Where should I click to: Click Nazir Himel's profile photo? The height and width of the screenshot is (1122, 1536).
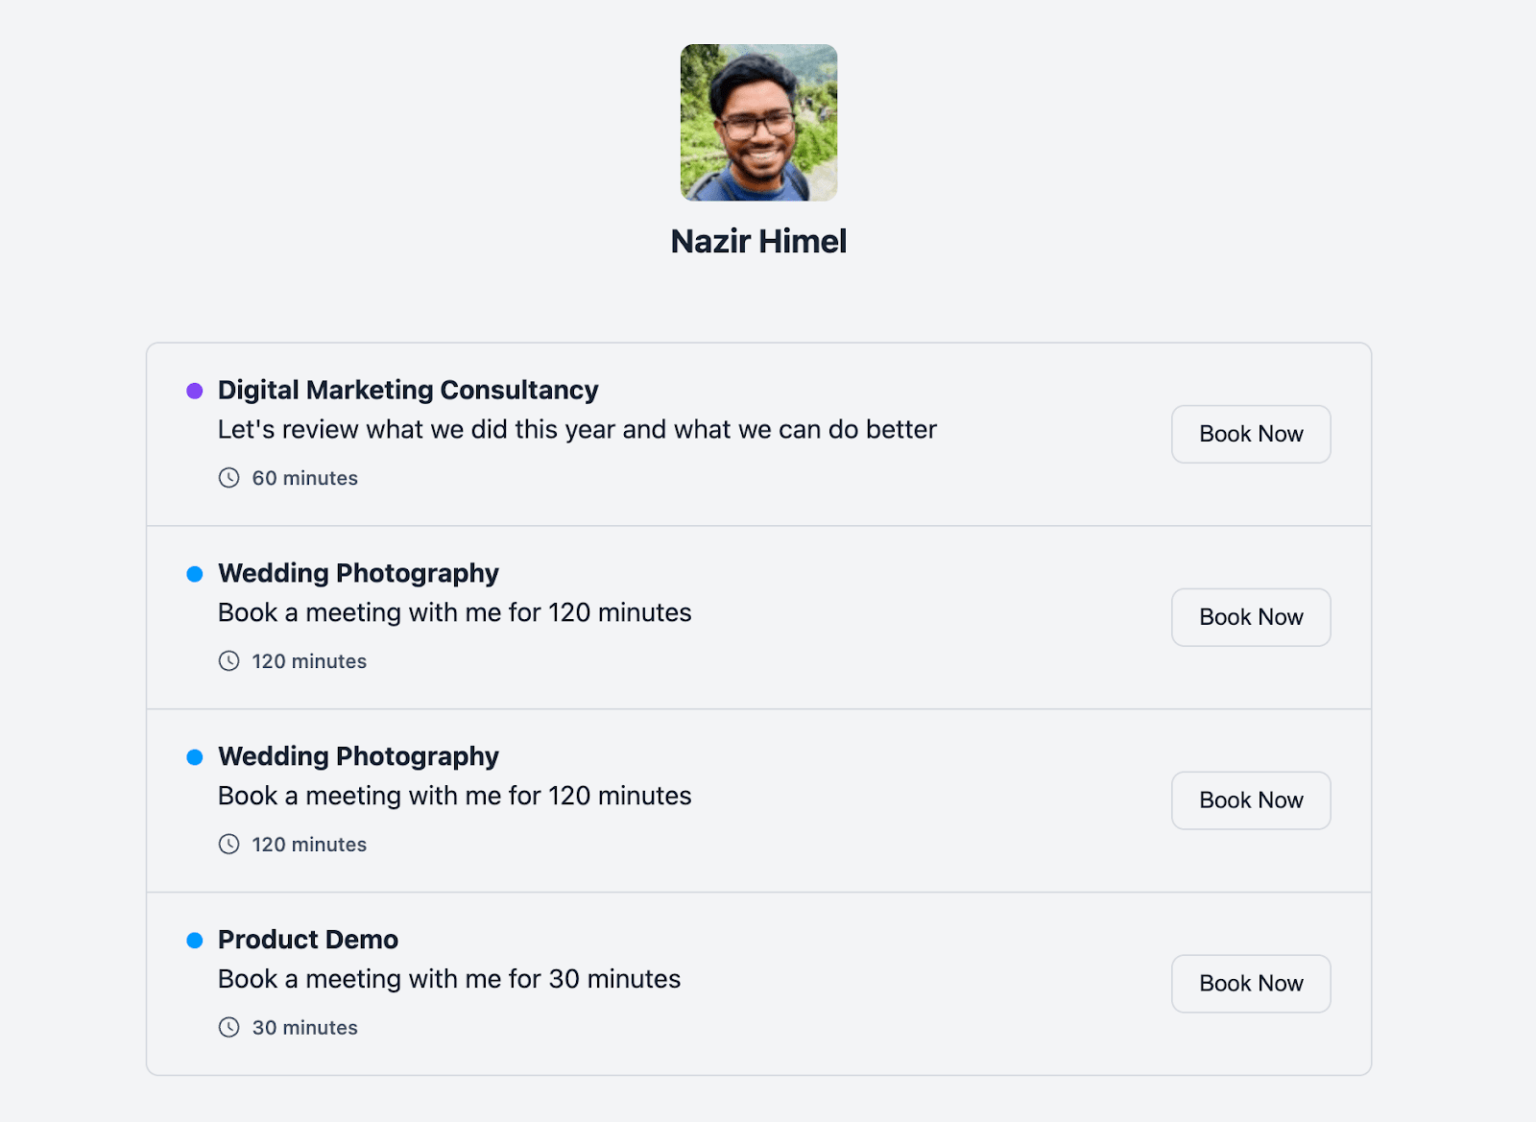758,122
